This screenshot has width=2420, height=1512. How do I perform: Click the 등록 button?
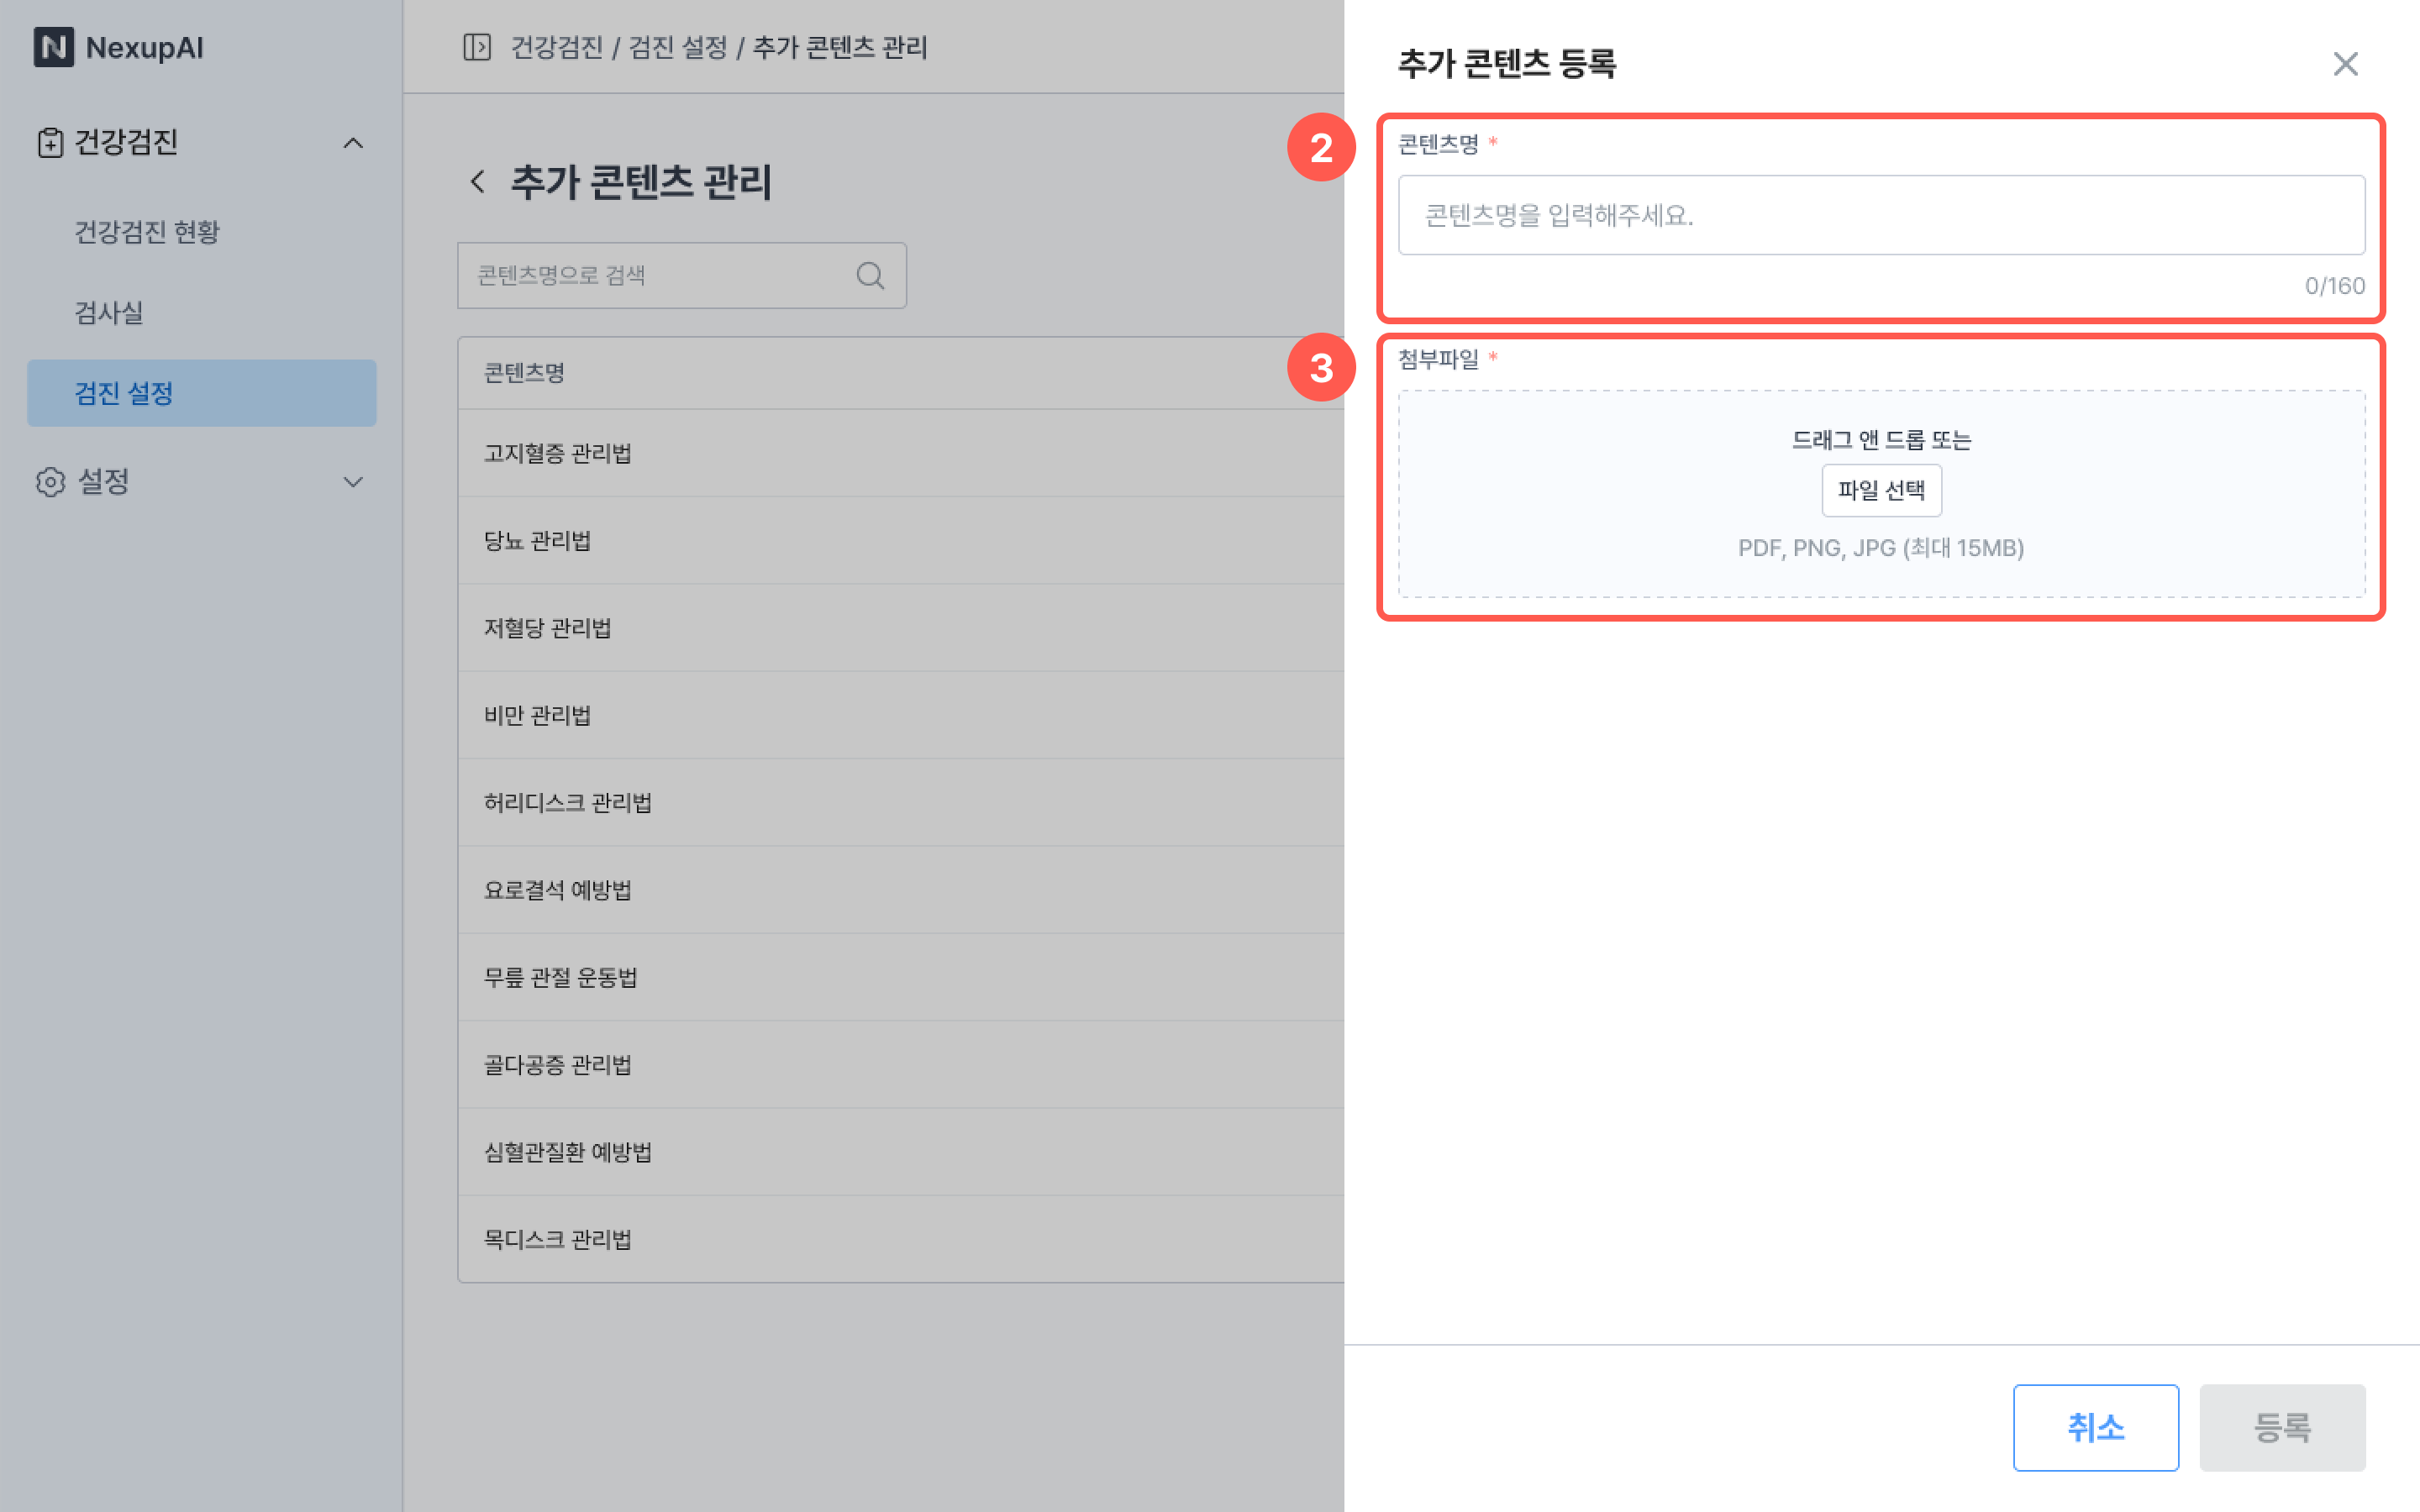(x=2282, y=1427)
